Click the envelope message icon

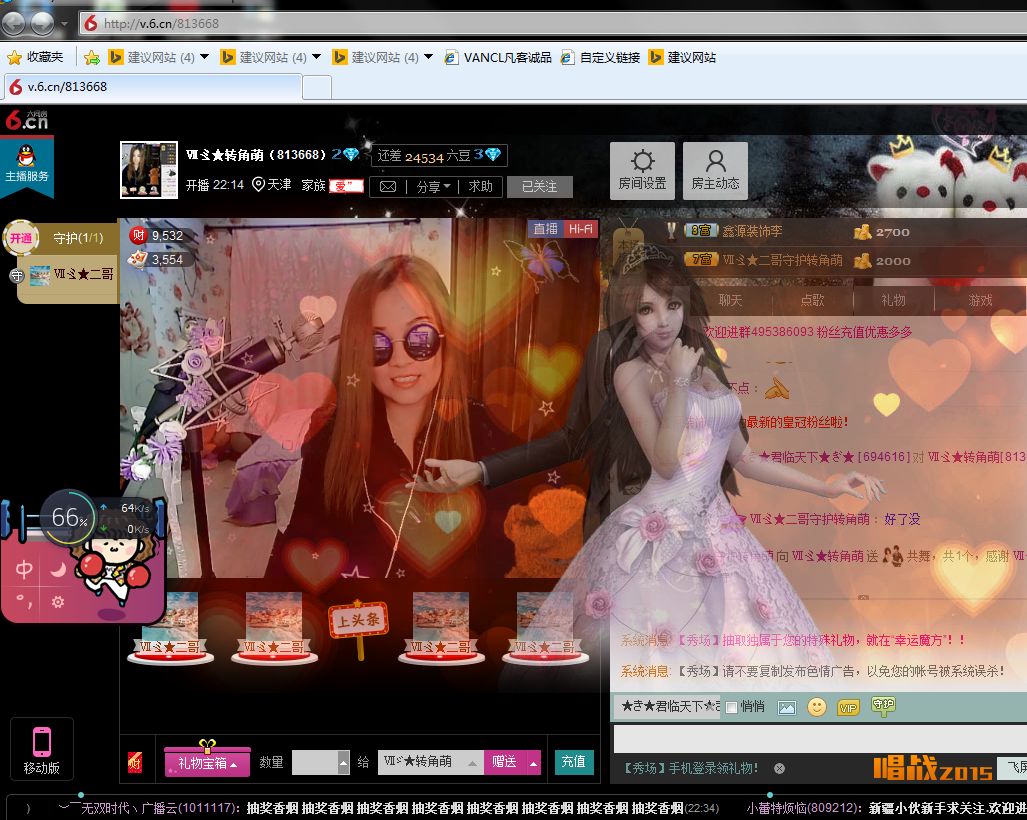388,187
